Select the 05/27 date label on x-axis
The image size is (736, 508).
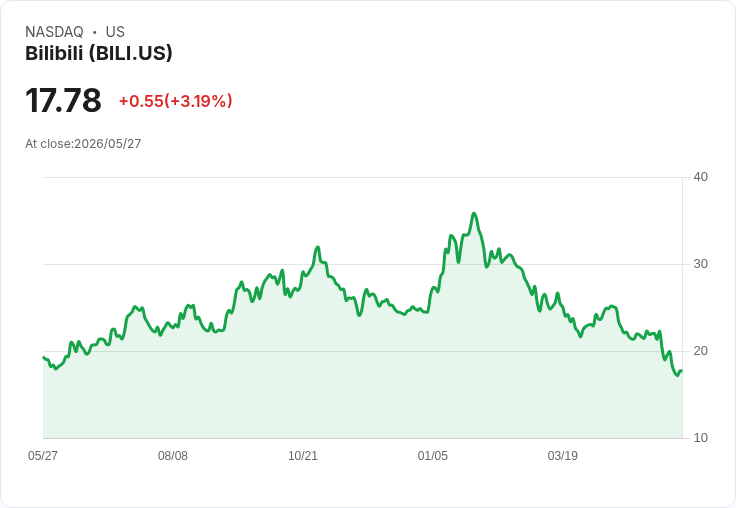point(43,455)
